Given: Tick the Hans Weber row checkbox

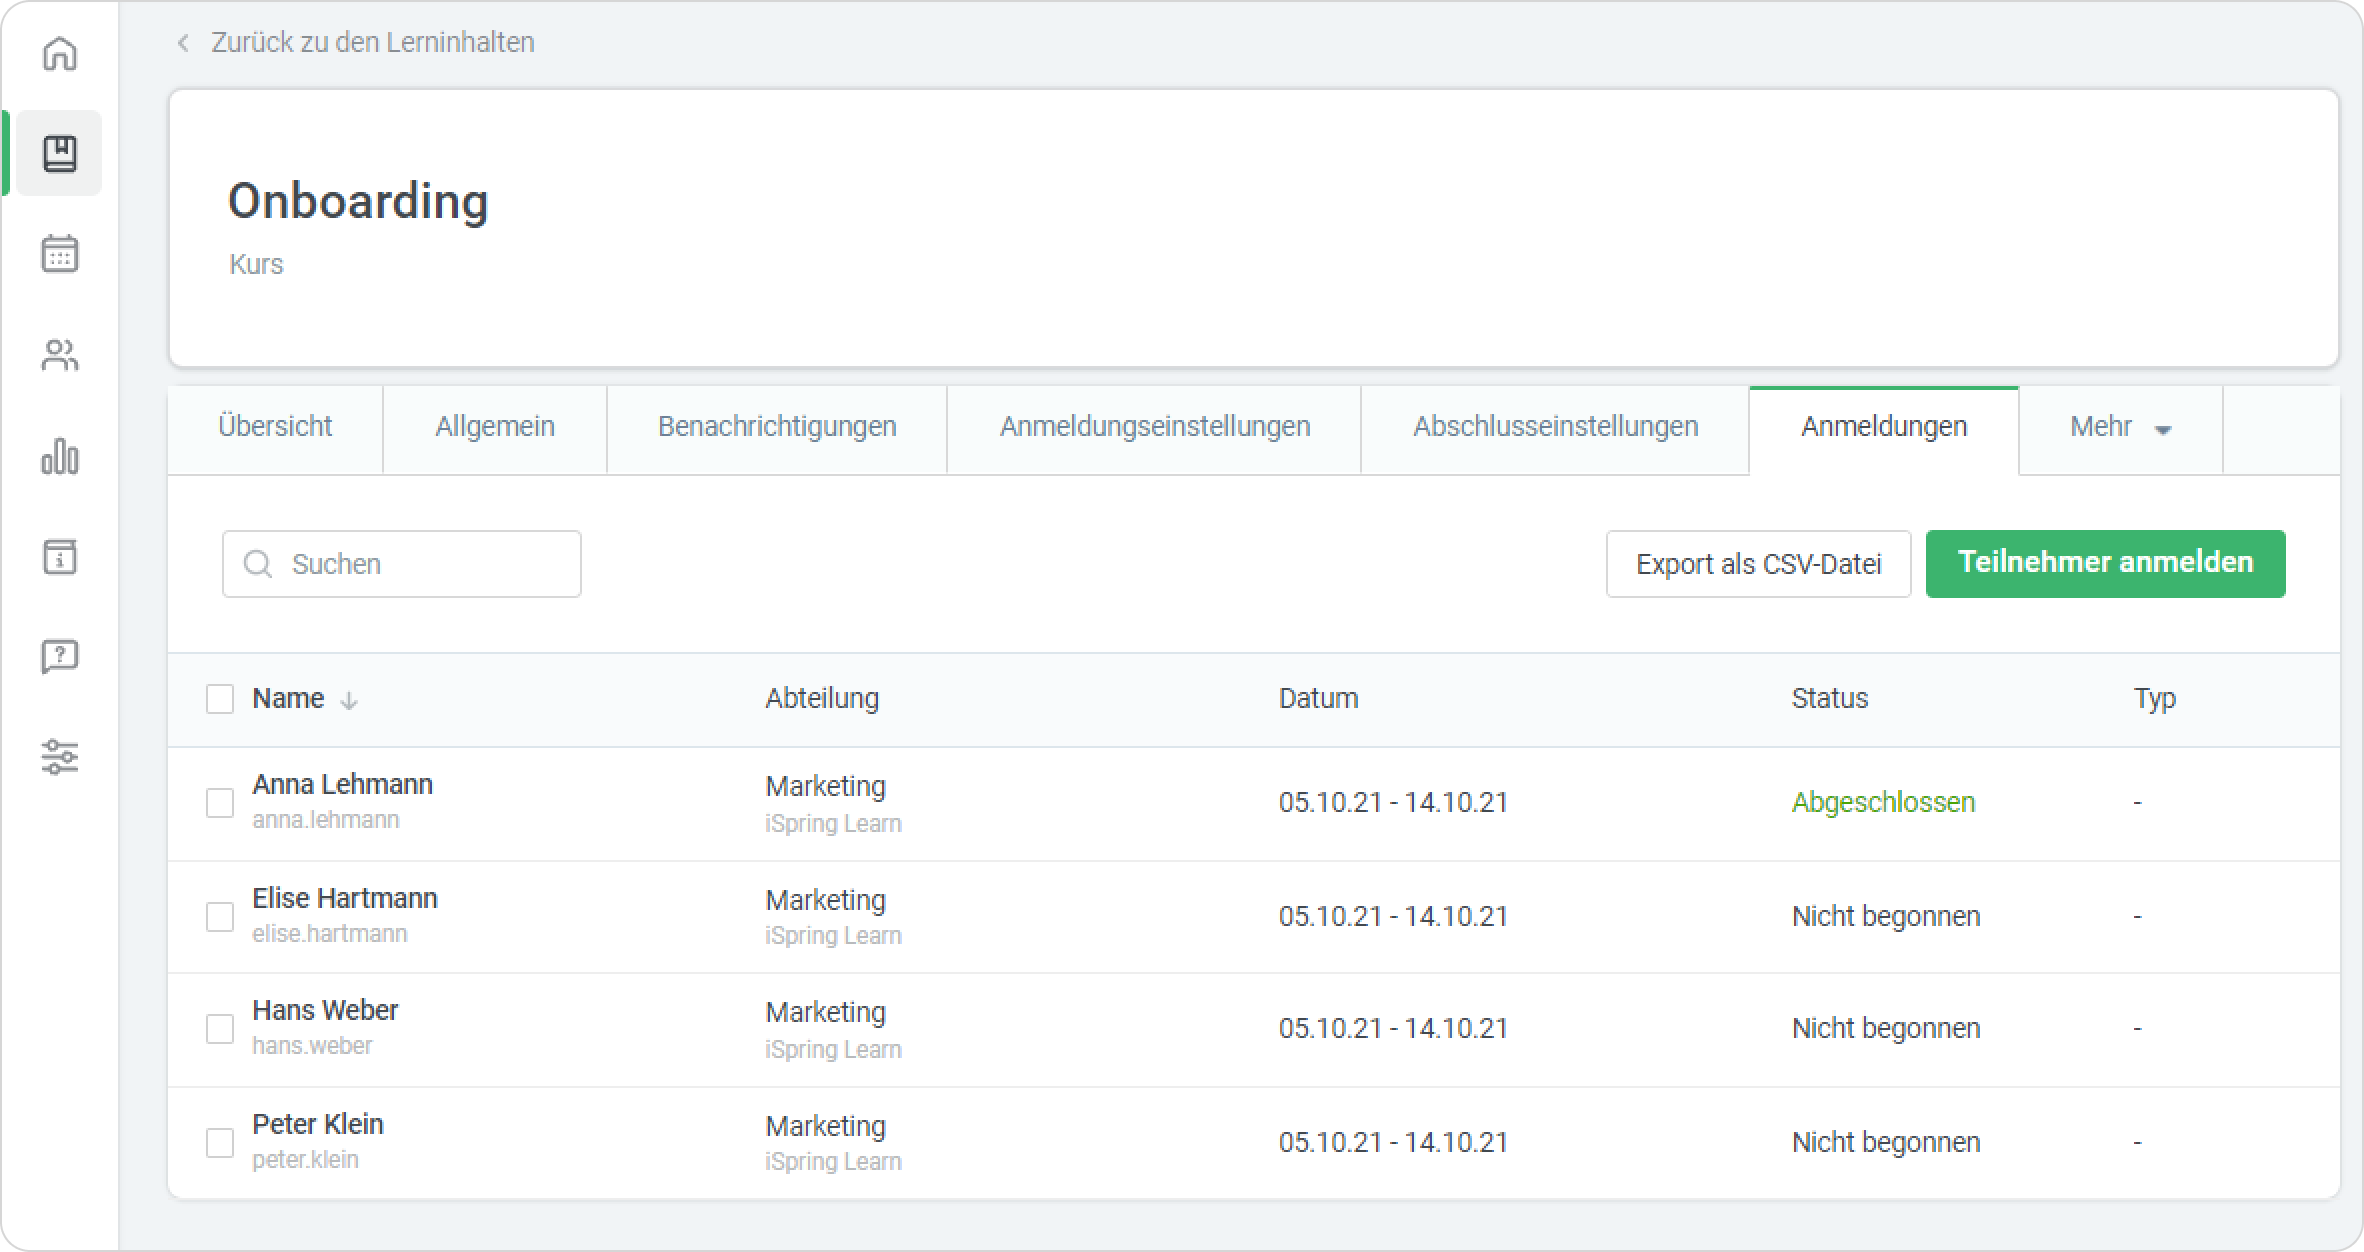Looking at the screenshot, I should [220, 1029].
